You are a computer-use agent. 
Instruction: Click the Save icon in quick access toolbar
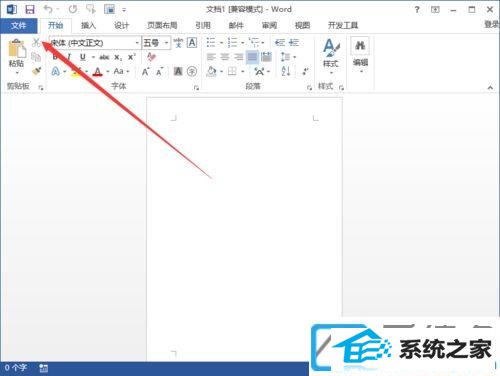tap(30, 9)
